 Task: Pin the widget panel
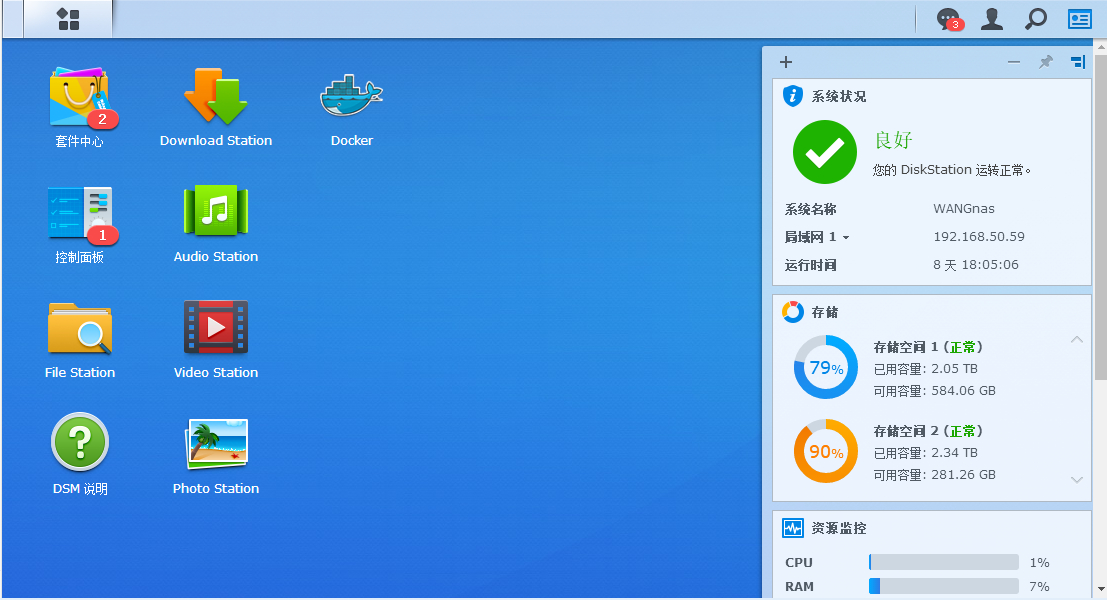(1046, 62)
